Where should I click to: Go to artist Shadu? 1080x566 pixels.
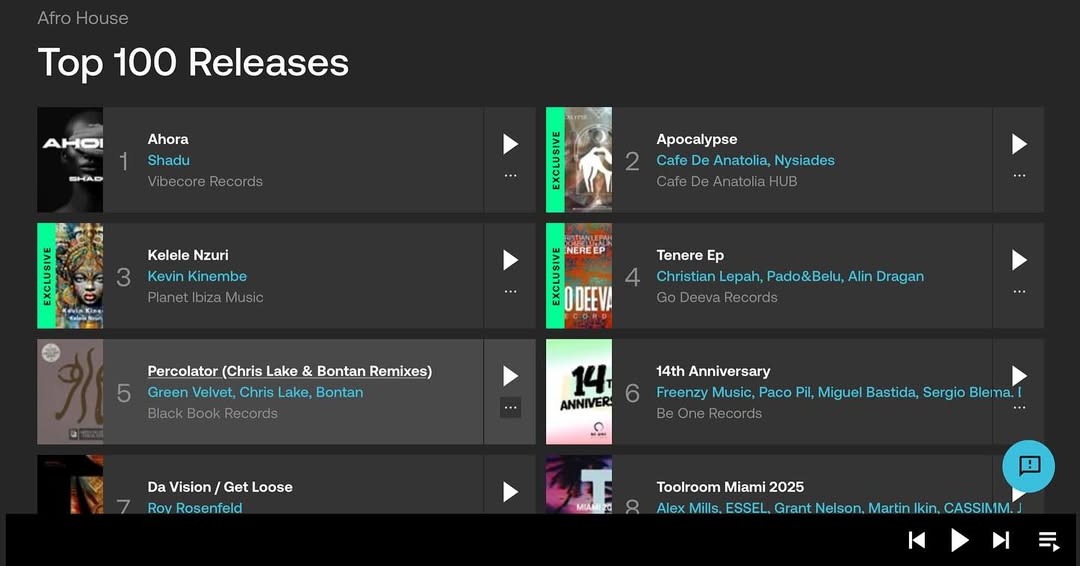[x=169, y=160]
